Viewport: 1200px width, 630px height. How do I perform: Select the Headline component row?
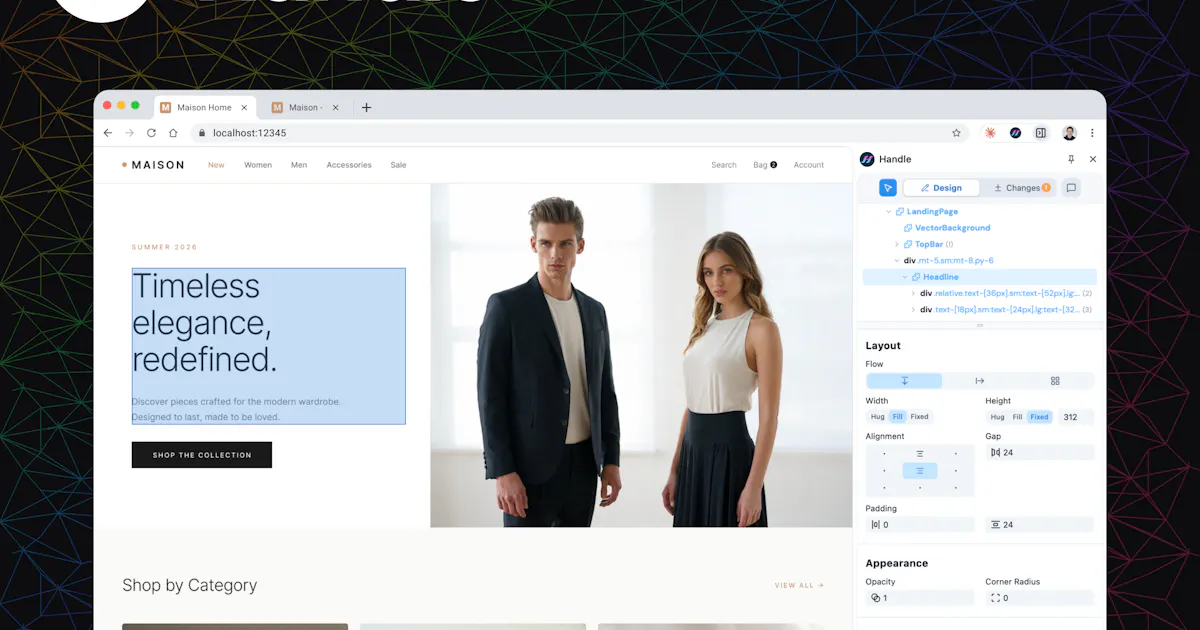(980, 277)
